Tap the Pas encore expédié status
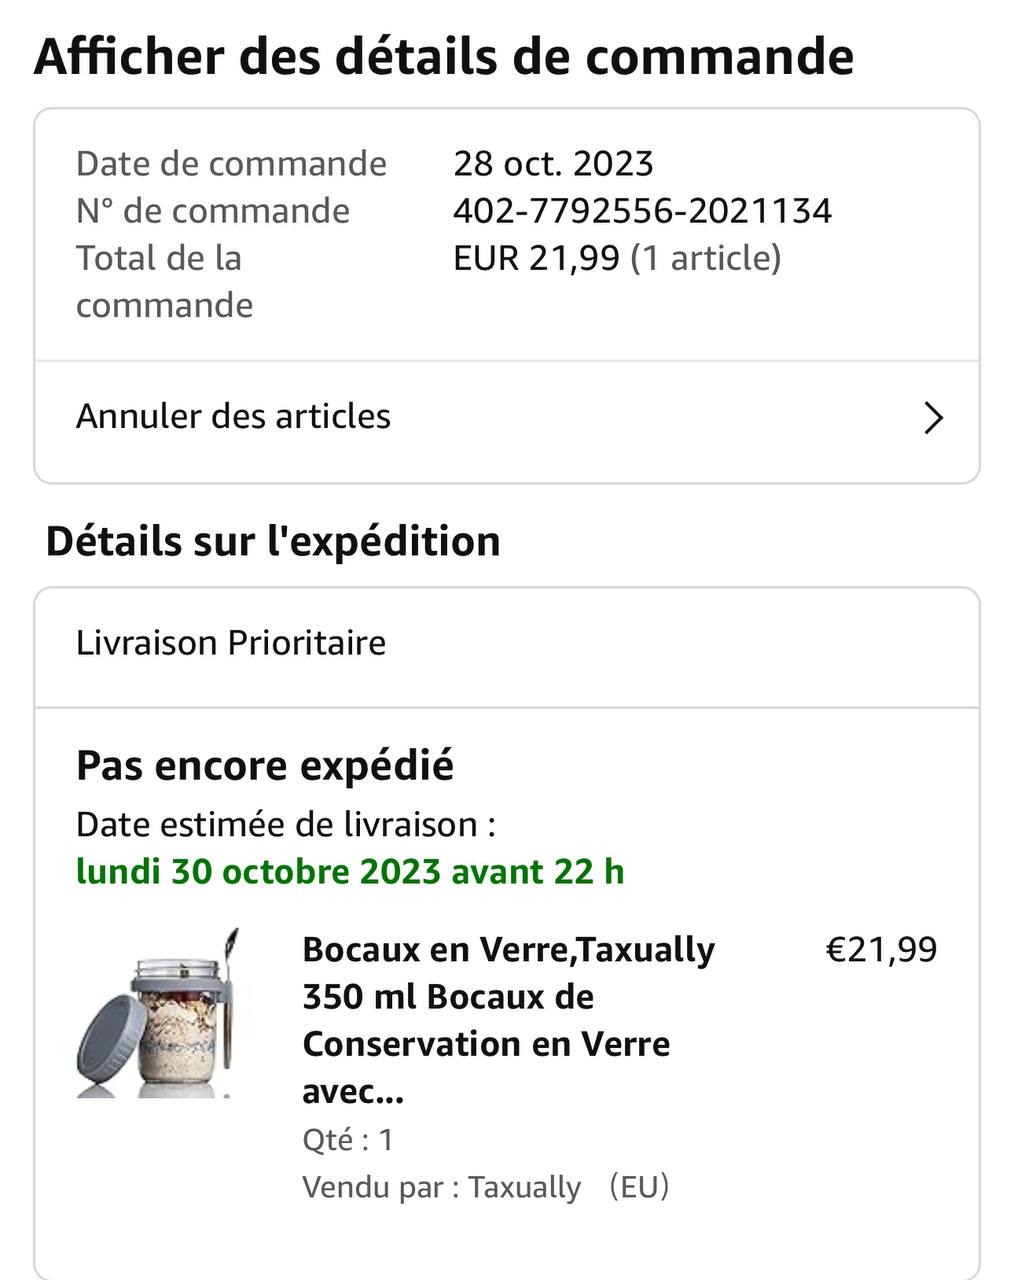Image resolution: width=1014 pixels, height=1280 pixels. [x=265, y=766]
